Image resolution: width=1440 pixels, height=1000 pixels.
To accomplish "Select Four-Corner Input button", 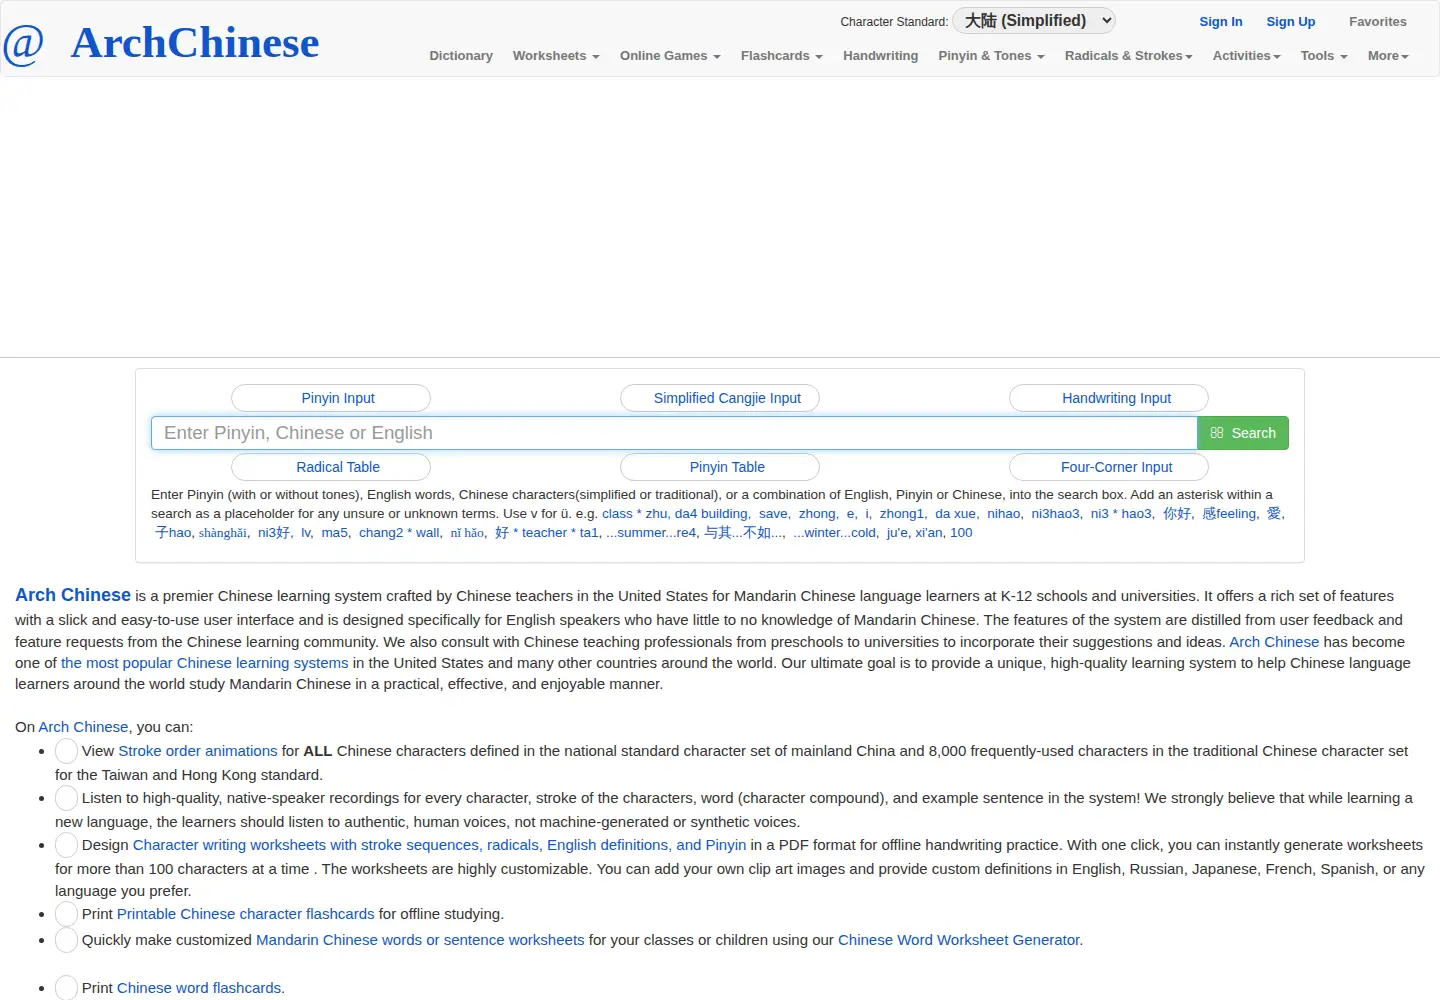I will [x=1109, y=467].
